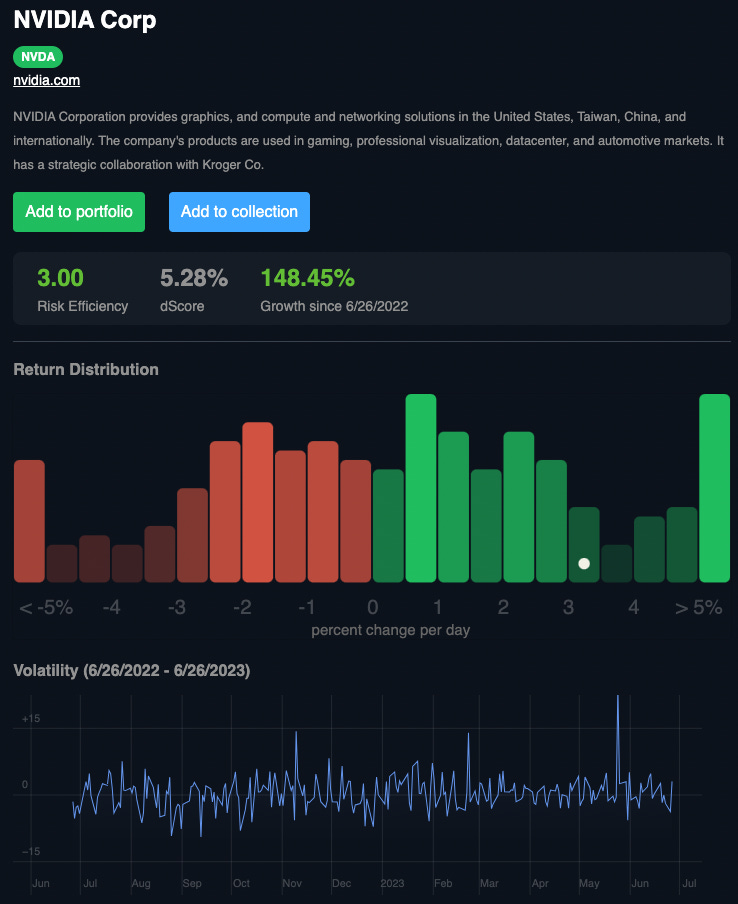
Task: Click the white marker dot in the histogram
Action: (x=584, y=563)
